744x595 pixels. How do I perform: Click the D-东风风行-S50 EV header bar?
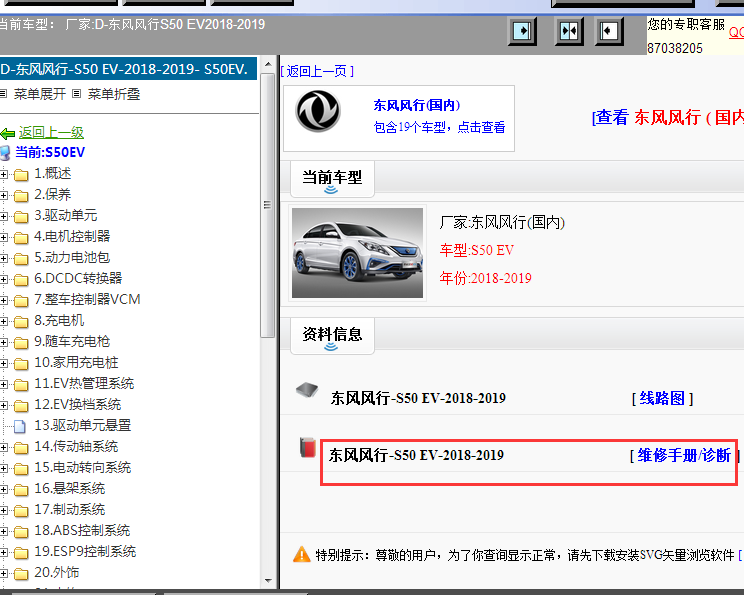tap(128, 69)
